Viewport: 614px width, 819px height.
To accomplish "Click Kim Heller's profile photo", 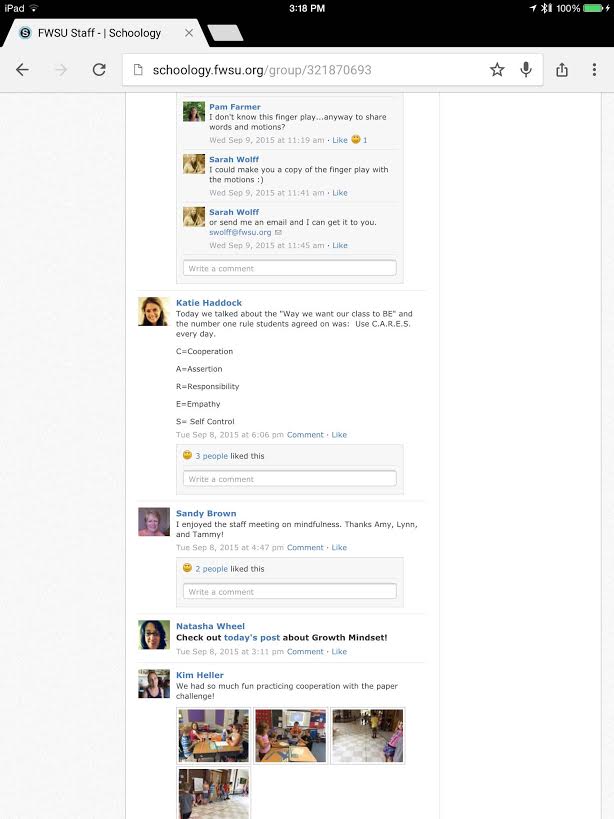I will 154,684.
